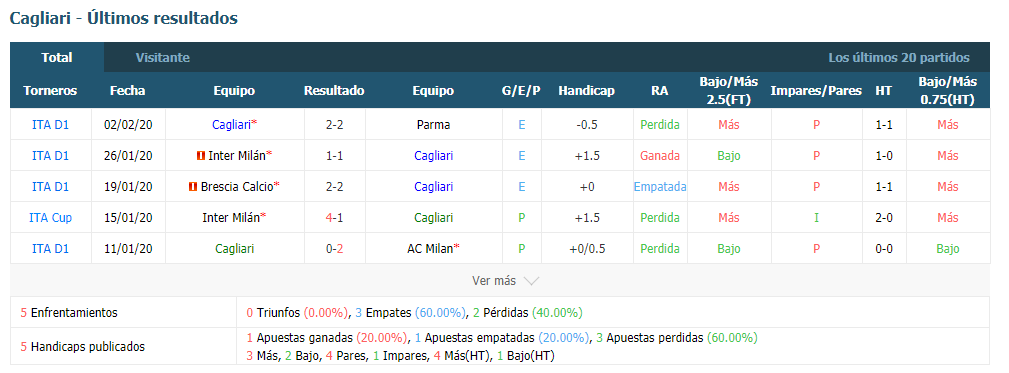Viewport: 1009px width, 373px height.
Task: Switch to the Visitante tab
Action: click(x=163, y=57)
